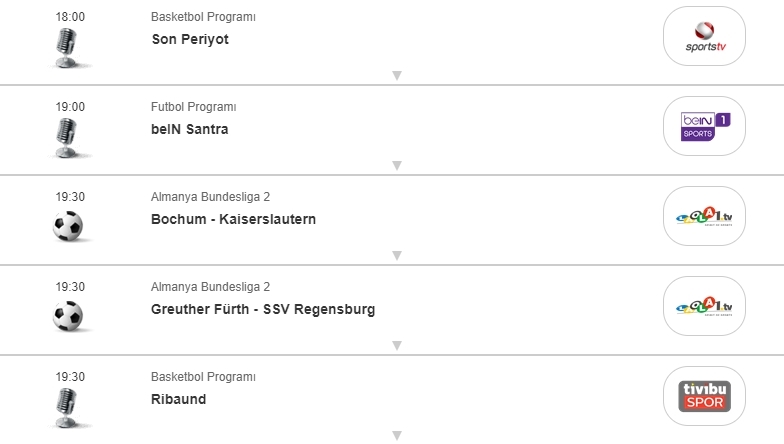Image resolution: width=784 pixels, height=444 pixels.
Task: Open the Sports TV channel logo
Action: 705,37
